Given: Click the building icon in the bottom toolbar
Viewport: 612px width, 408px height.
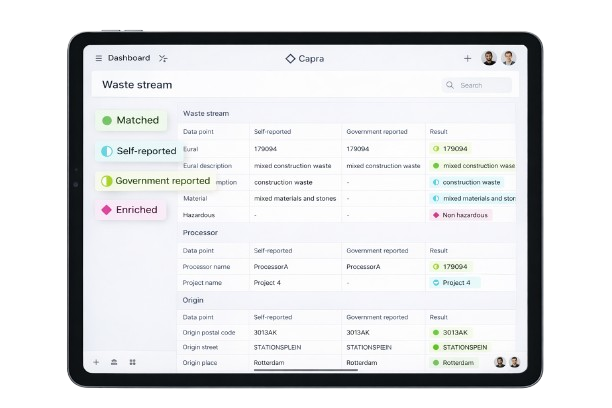Looking at the screenshot, I should [x=114, y=362].
